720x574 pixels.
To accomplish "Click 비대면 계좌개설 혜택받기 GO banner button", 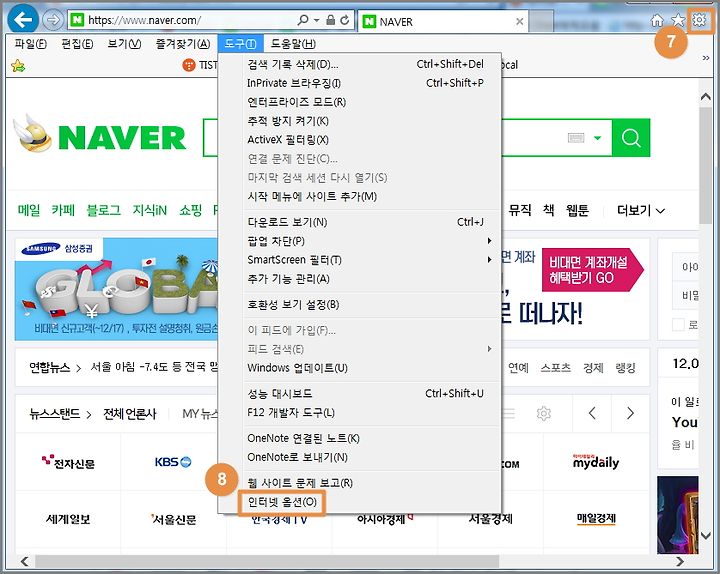I will point(592,270).
